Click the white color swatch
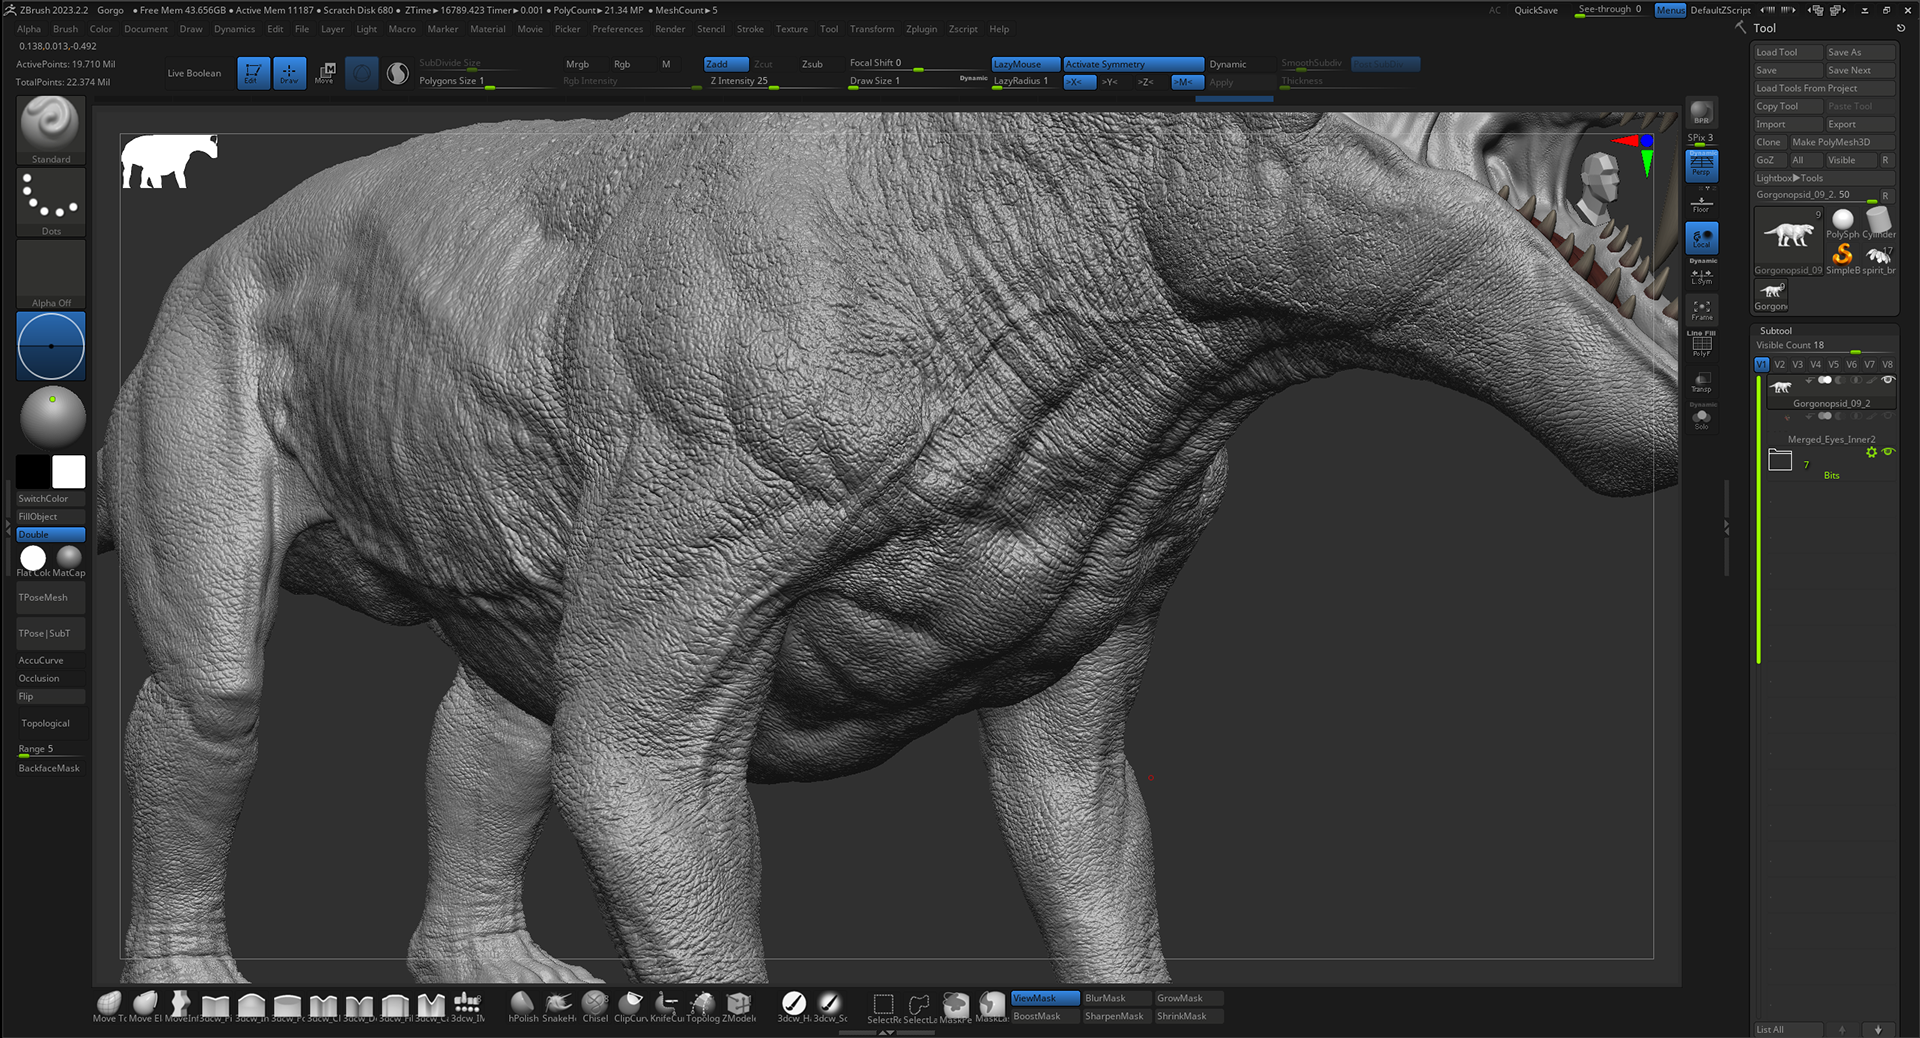The image size is (1920, 1038). [x=69, y=471]
